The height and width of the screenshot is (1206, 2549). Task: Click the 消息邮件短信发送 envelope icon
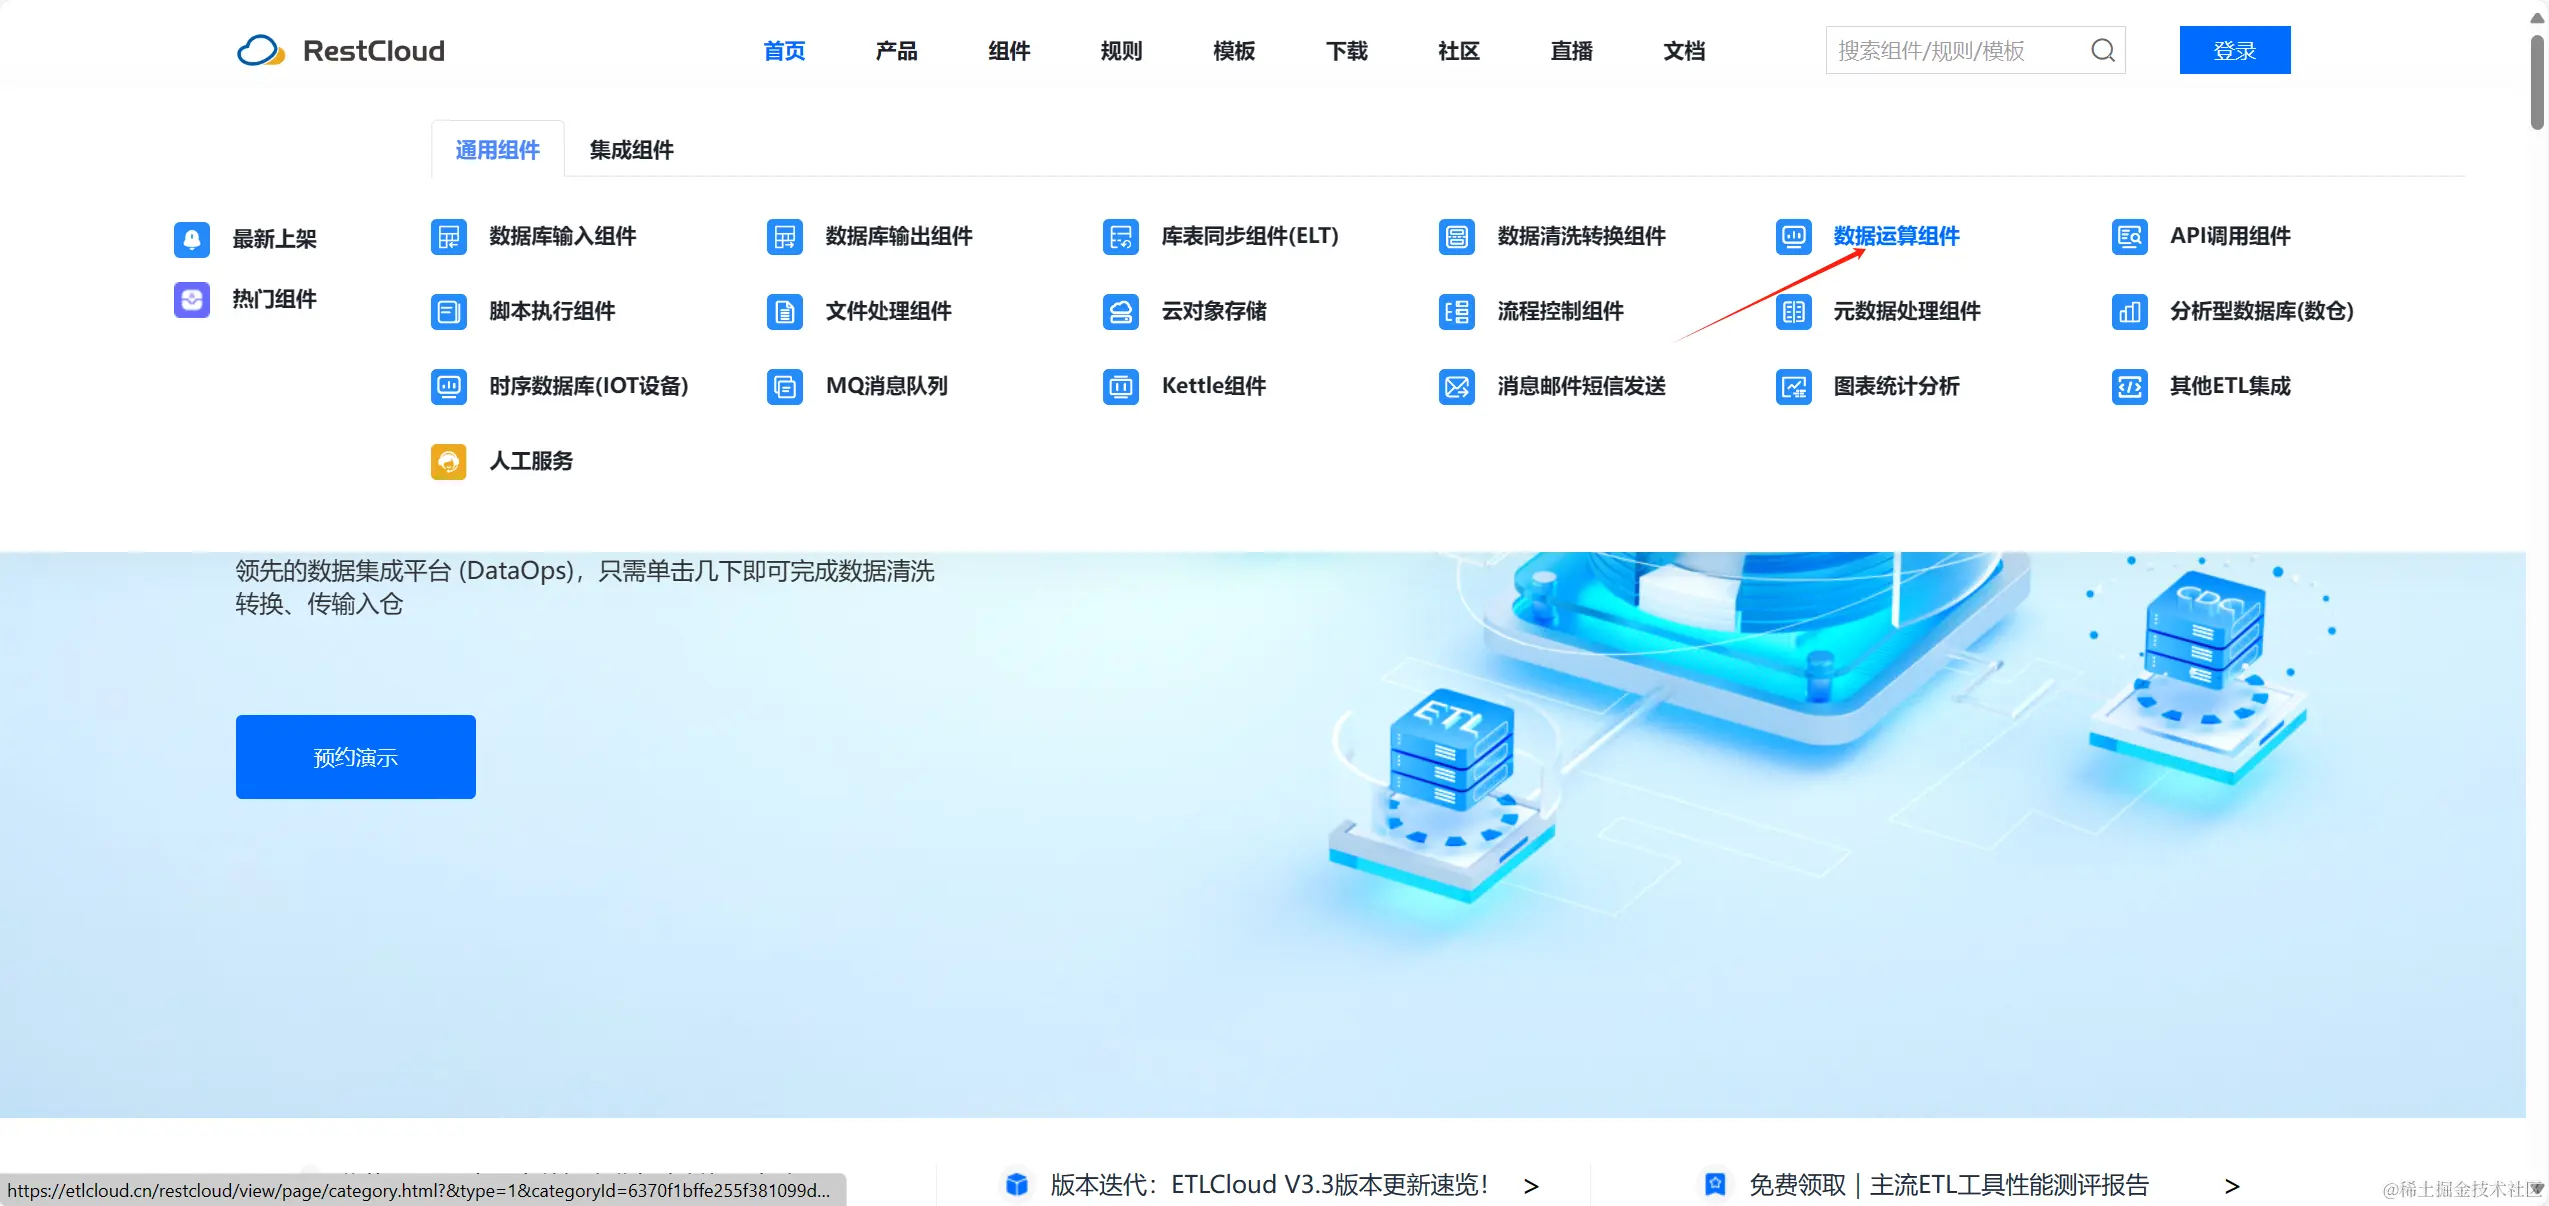point(1456,387)
